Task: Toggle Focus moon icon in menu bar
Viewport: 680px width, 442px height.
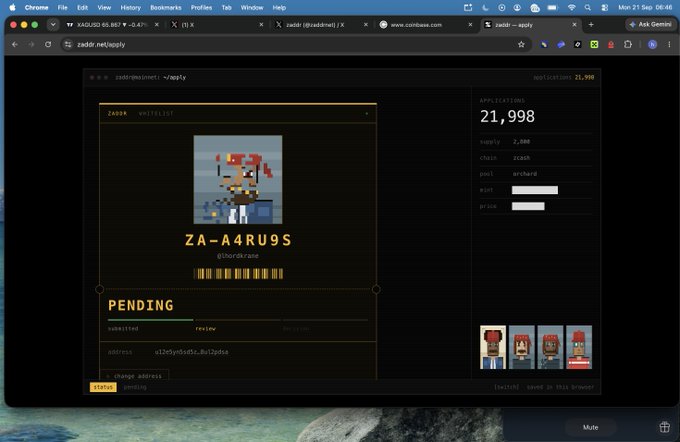Action: point(485,7)
